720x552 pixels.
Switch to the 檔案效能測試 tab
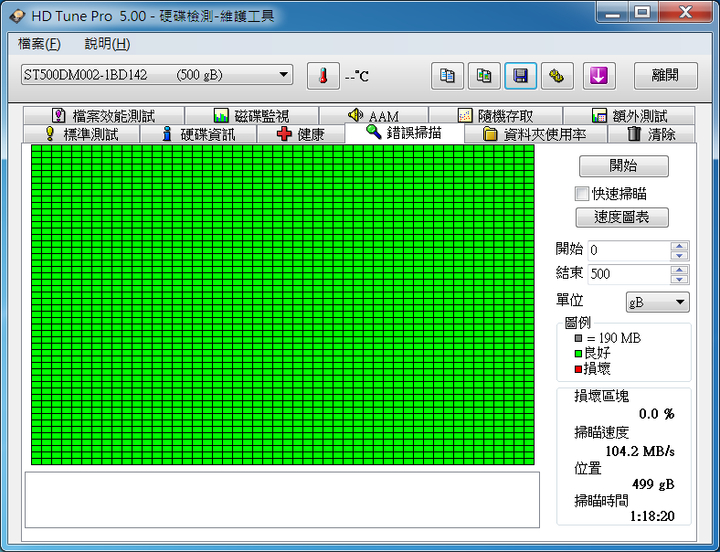coord(104,115)
